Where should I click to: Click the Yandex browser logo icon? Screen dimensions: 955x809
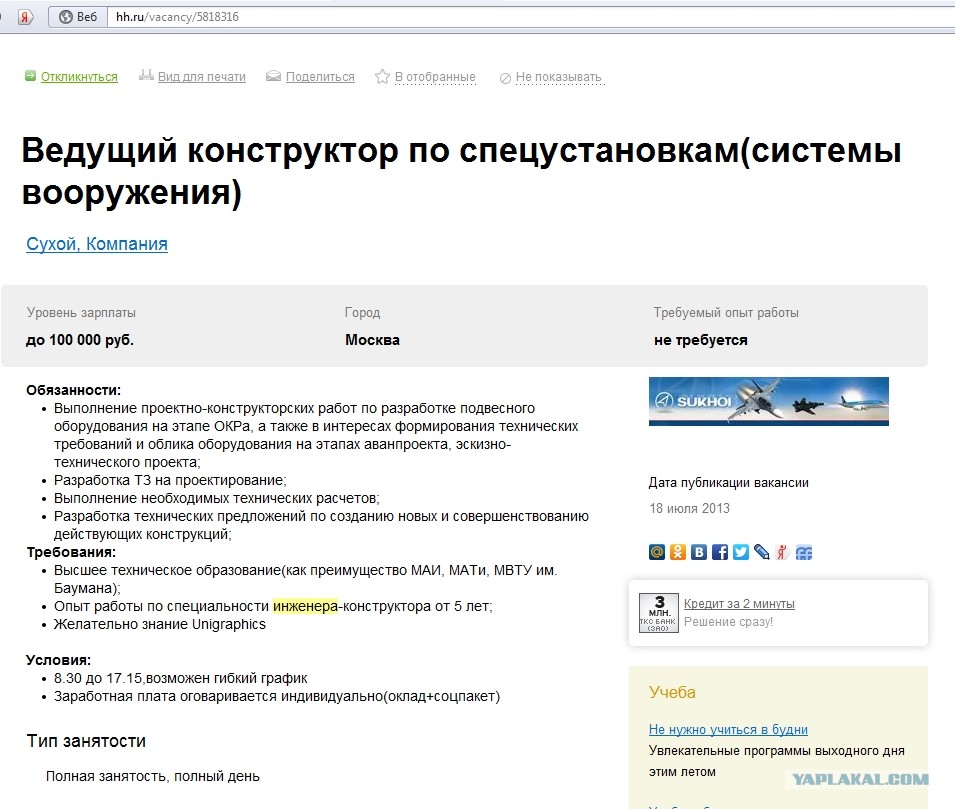[25, 17]
